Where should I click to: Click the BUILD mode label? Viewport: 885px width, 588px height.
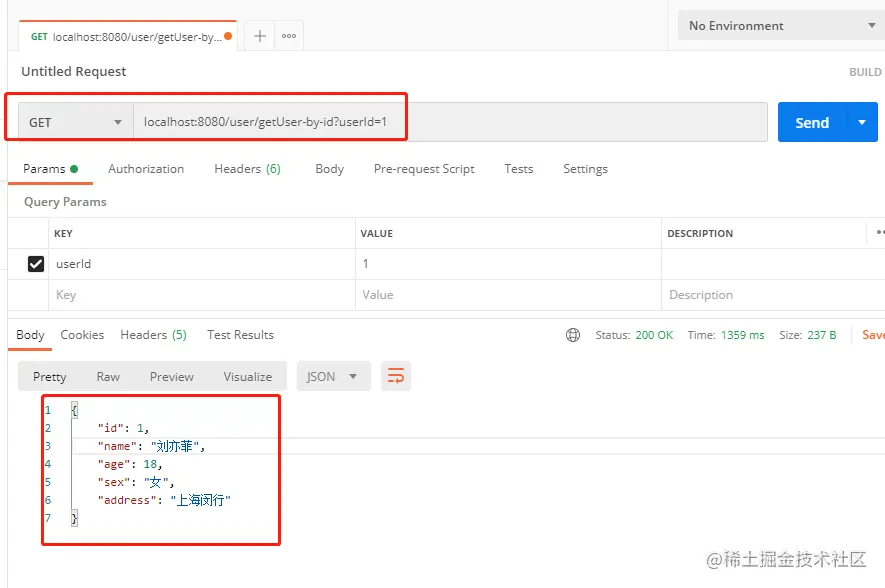click(865, 72)
